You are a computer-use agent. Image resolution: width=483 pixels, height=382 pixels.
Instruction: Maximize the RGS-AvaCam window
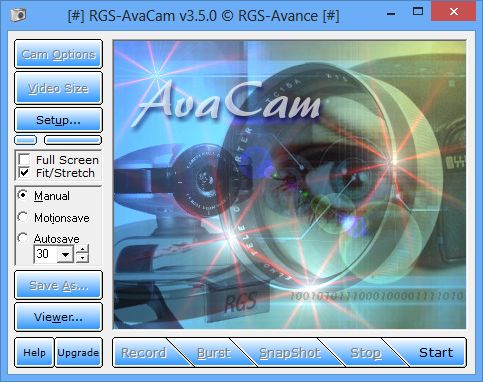coord(418,12)
